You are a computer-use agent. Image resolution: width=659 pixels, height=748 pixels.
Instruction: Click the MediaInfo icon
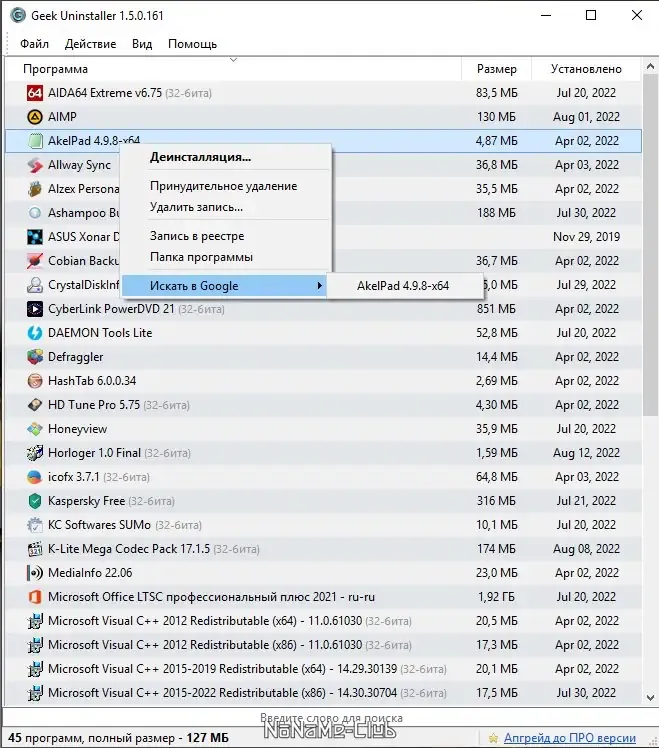(x=35, y=572)
